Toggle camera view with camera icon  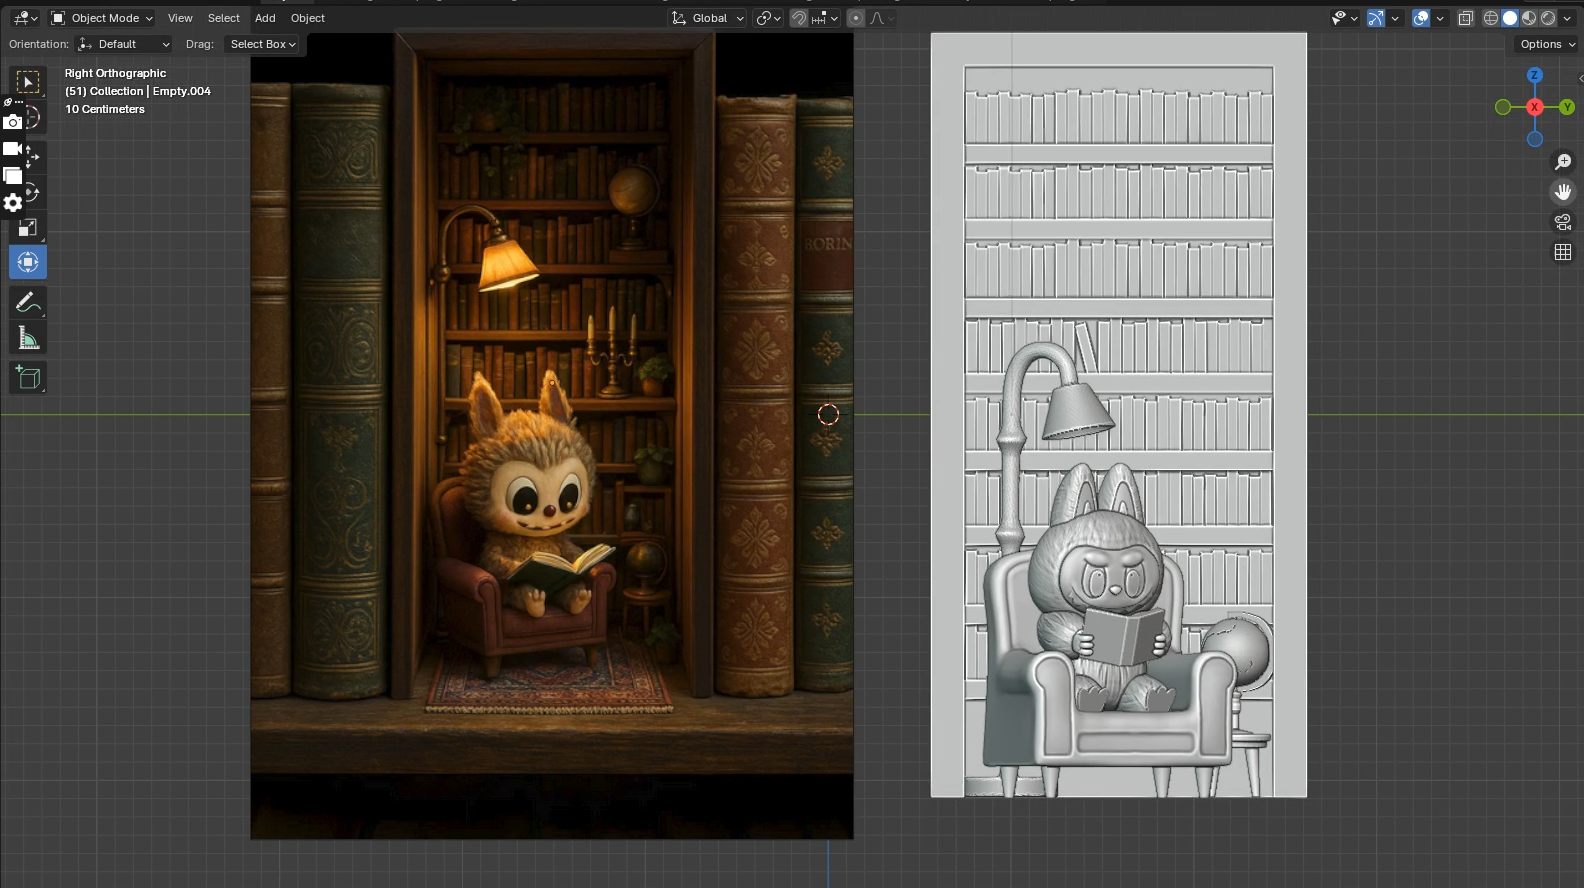click(1563, 222)
